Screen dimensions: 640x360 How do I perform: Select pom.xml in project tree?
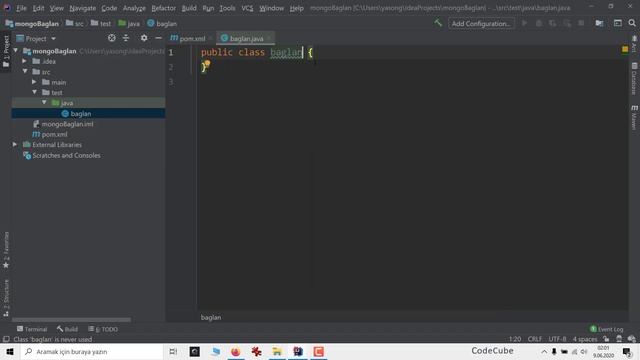point(50,134)
